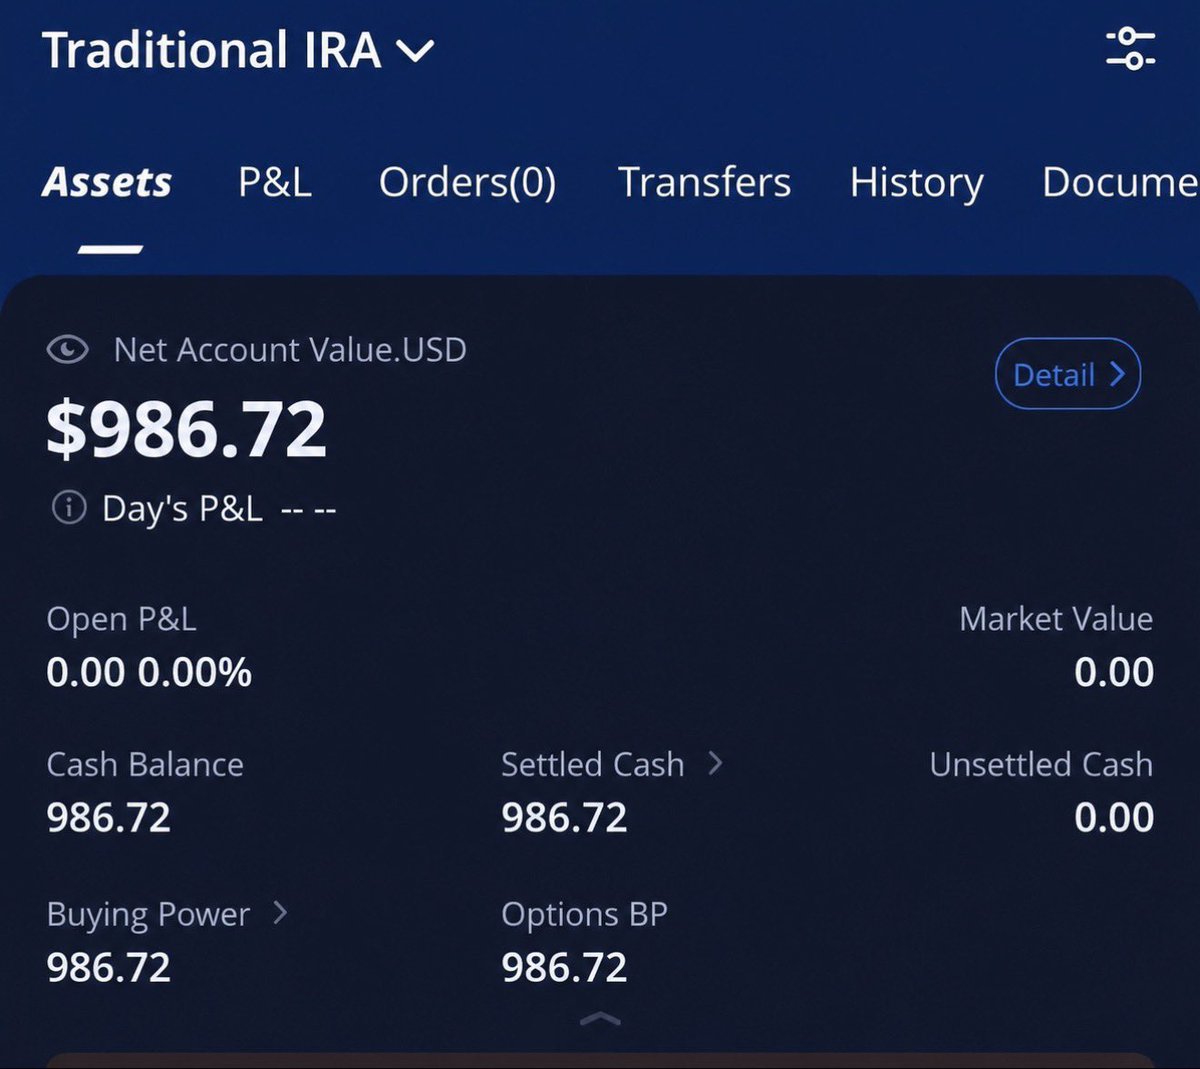Image resolution: width=1200 pixels, height=1069 pixels.
Task: Tap the info icon beside Day's P&L
Action: coord(68,508)
